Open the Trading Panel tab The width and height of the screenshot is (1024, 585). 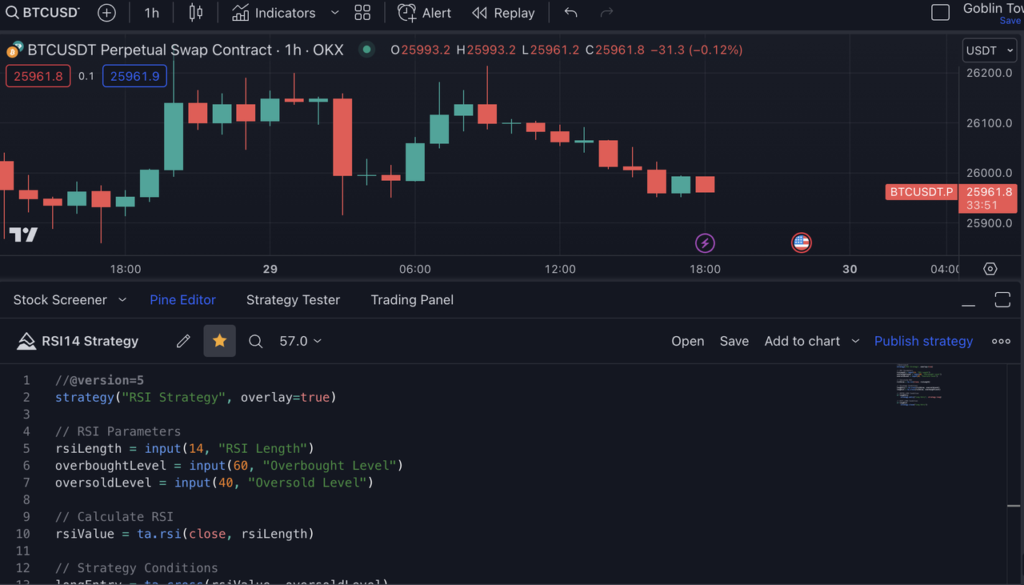click(x=411, y=300)
